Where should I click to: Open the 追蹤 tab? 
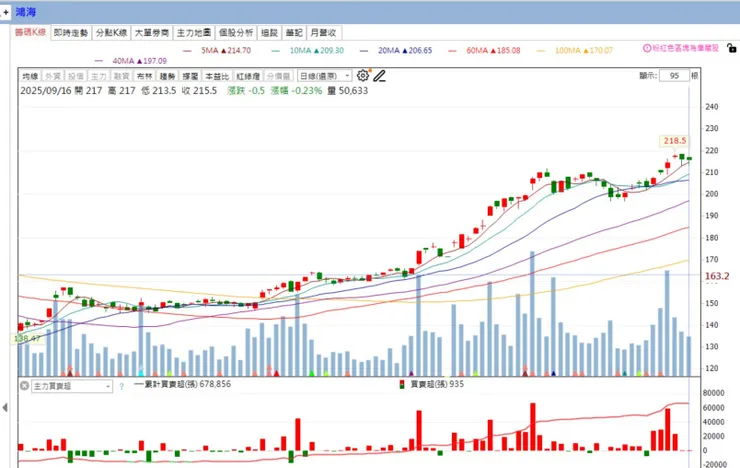(x=269, y=33)
